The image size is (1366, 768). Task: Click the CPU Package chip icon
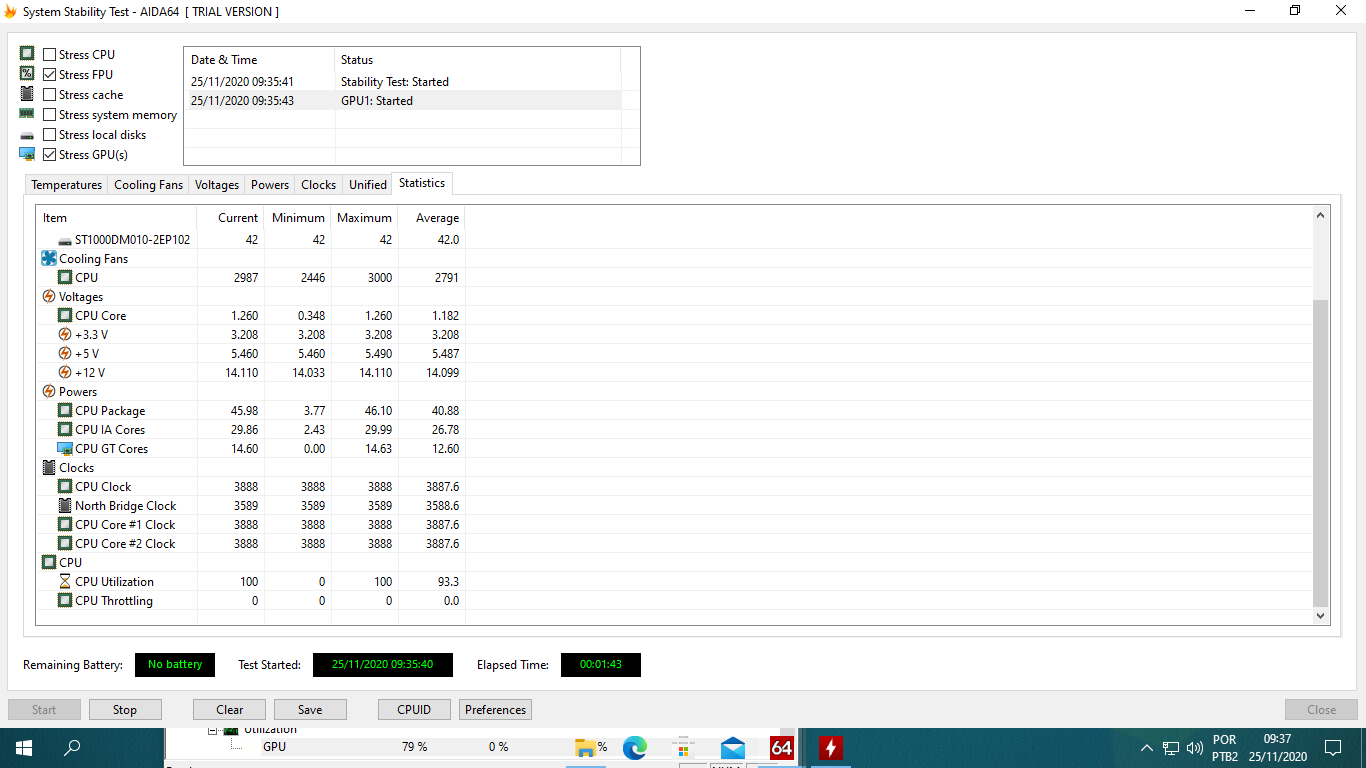pyautogui.click(x=65, y=410)
